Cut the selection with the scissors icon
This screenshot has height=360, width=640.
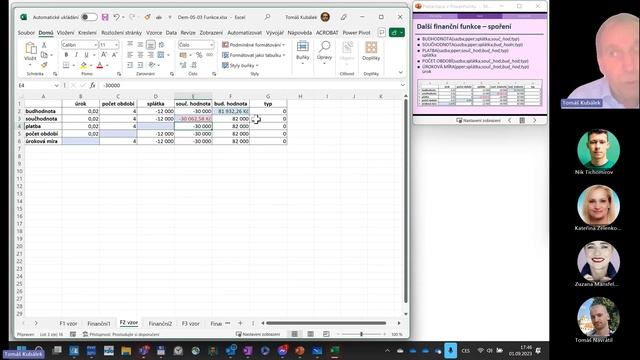(x=44, y=45)
